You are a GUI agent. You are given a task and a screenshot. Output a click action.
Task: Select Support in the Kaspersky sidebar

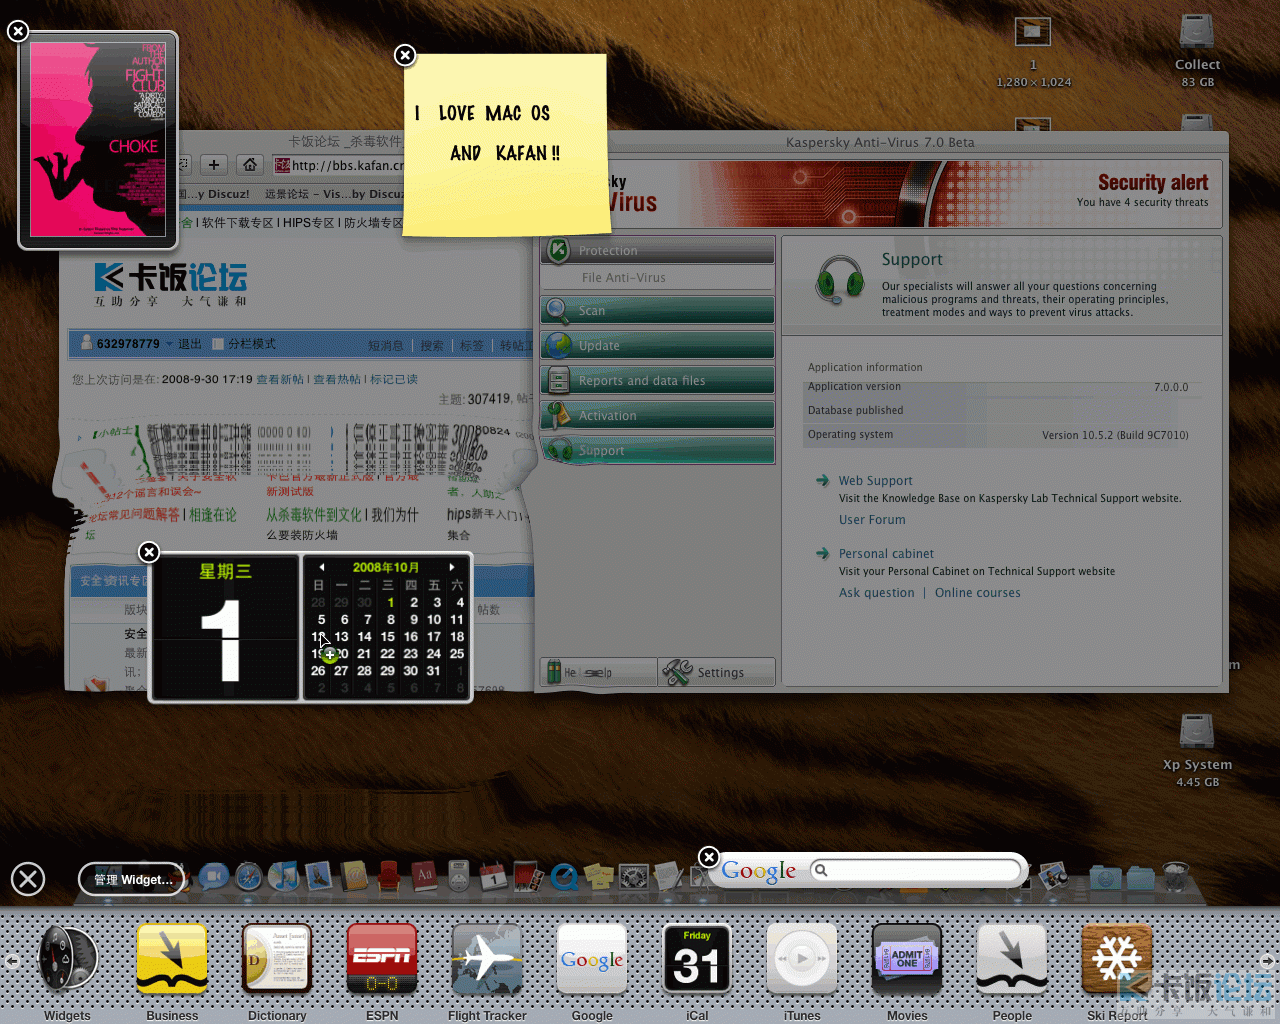coord(658,450)
